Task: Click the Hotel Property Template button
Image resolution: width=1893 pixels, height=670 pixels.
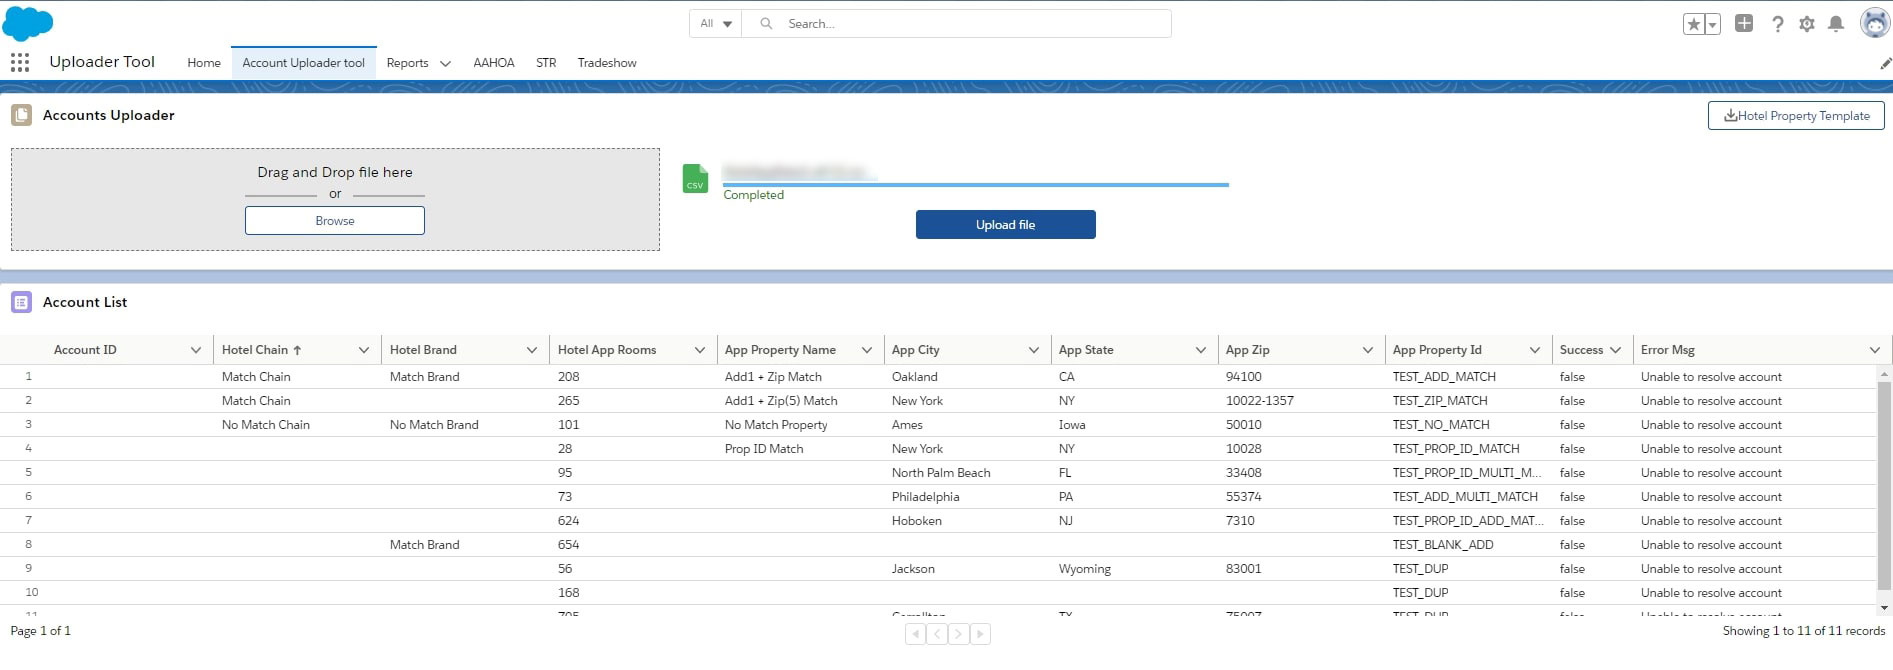Action: (1796, 116)
